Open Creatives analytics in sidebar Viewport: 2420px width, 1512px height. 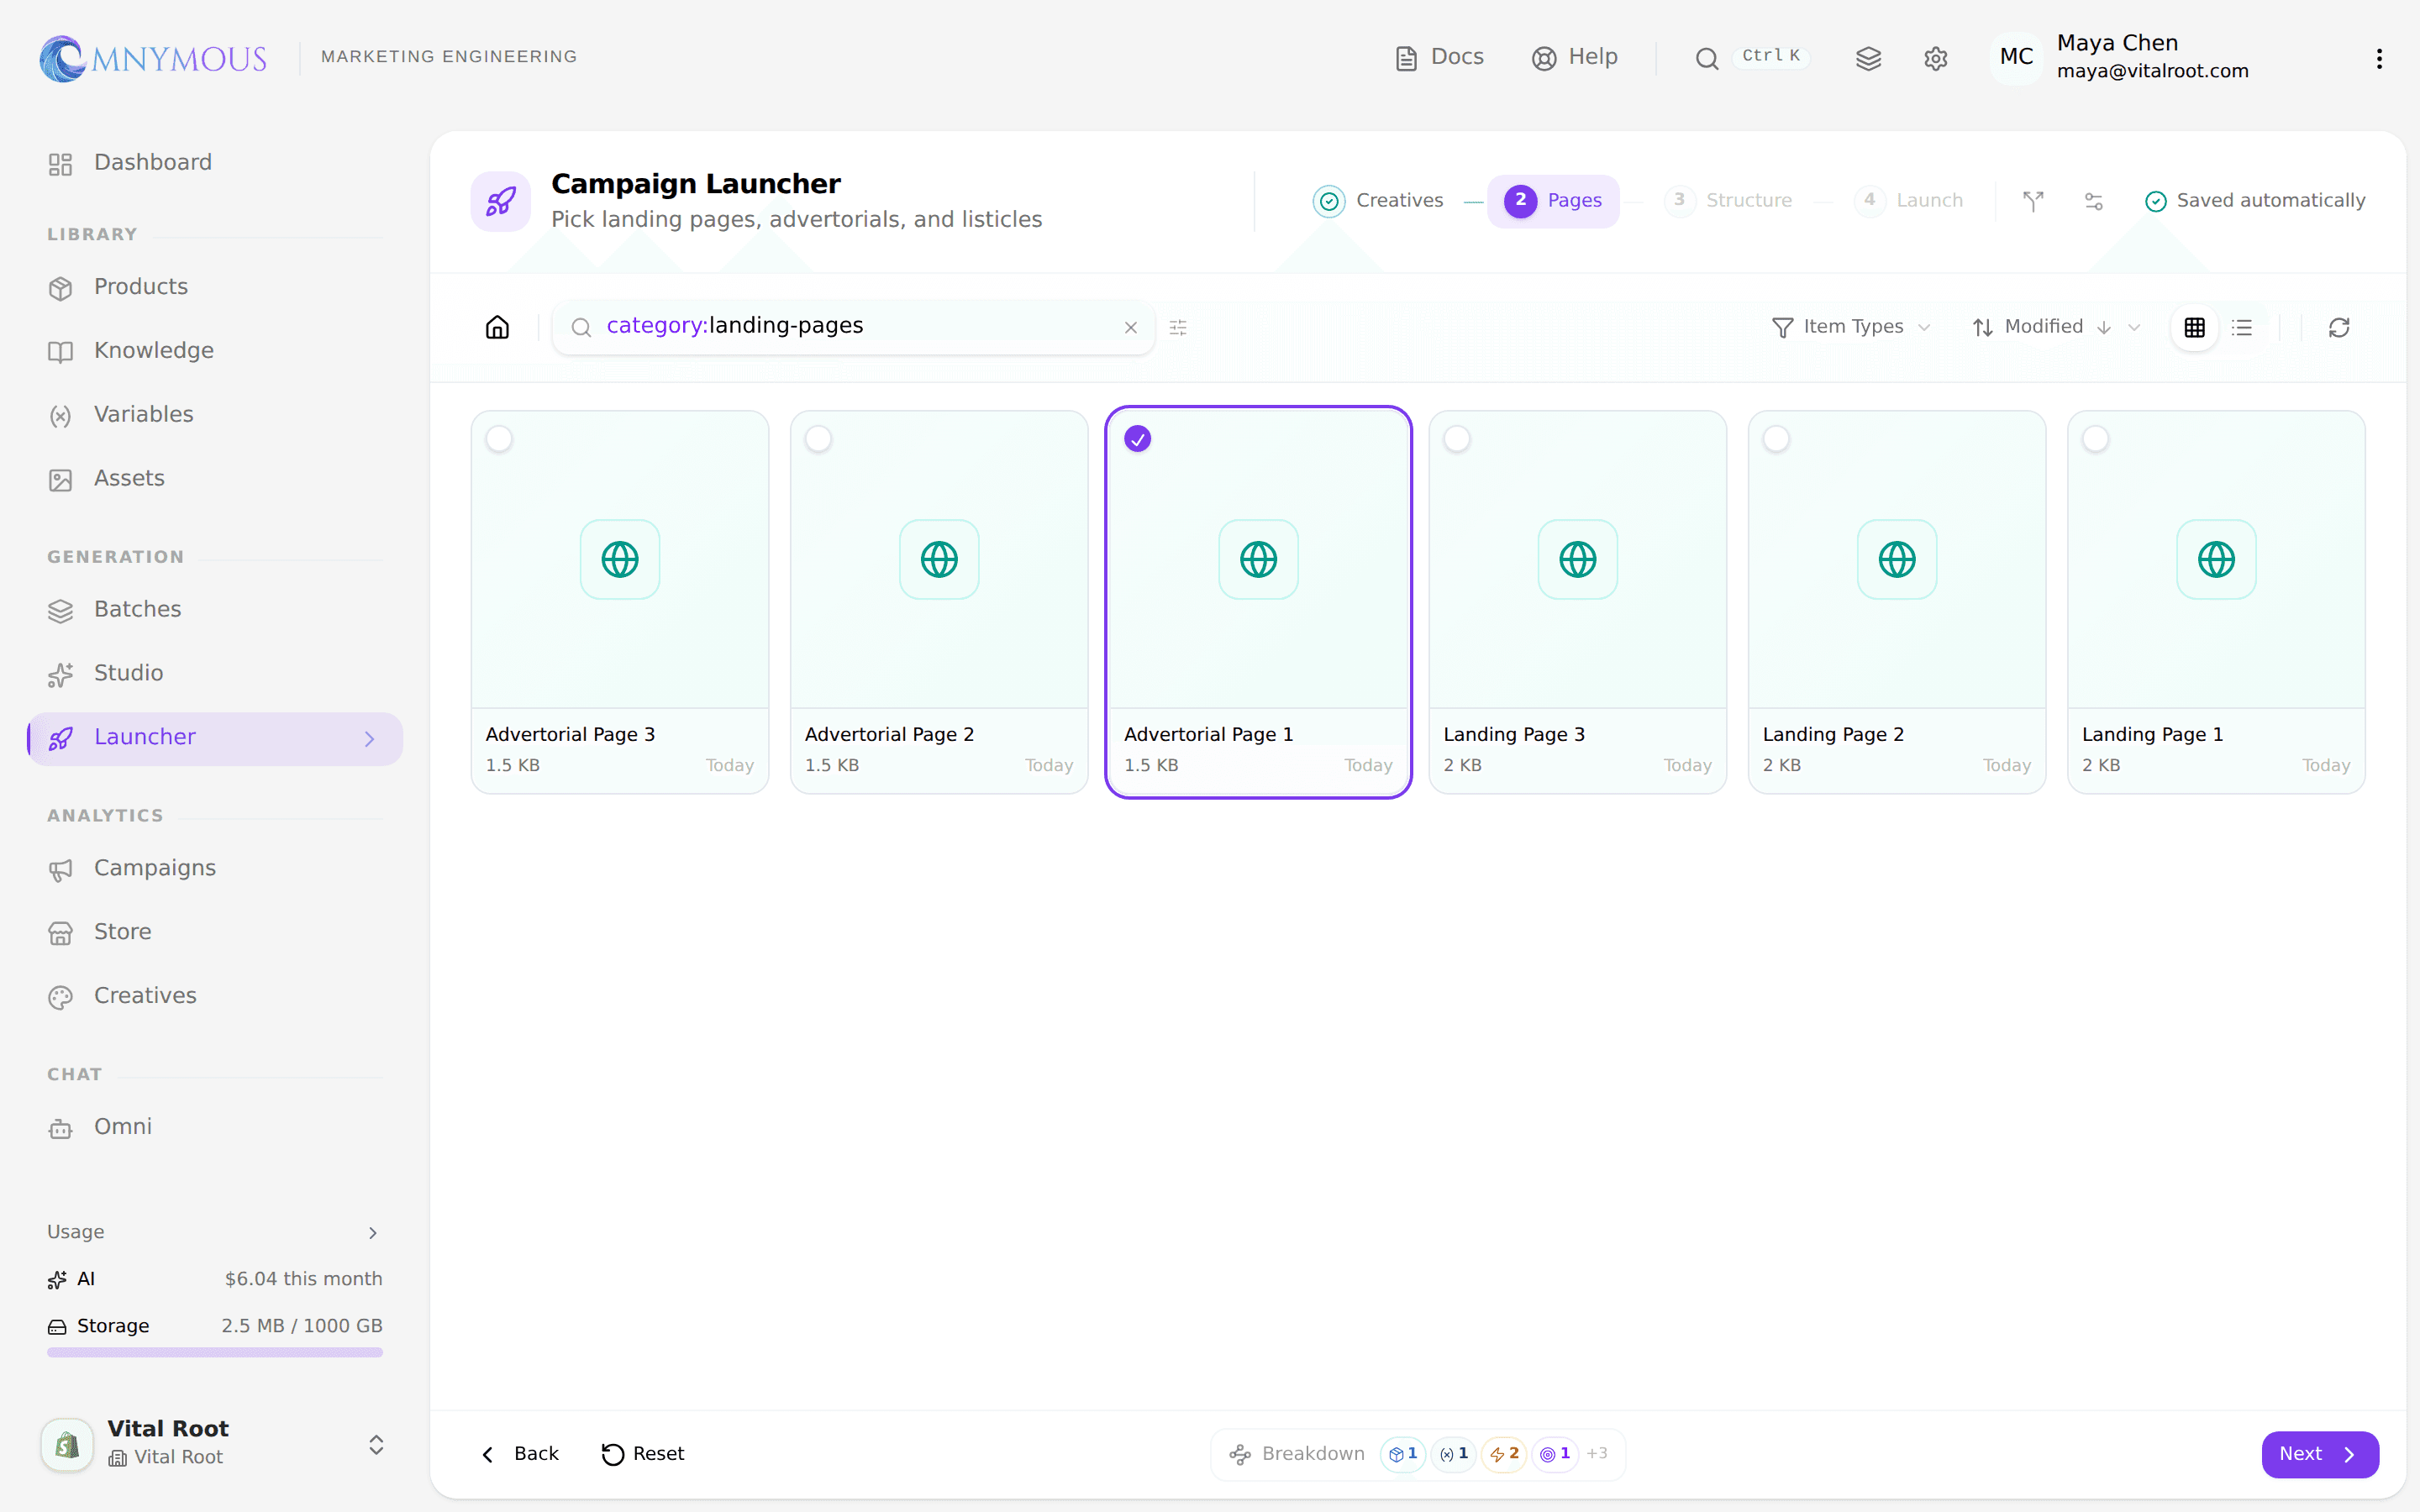tap(214, 996)
